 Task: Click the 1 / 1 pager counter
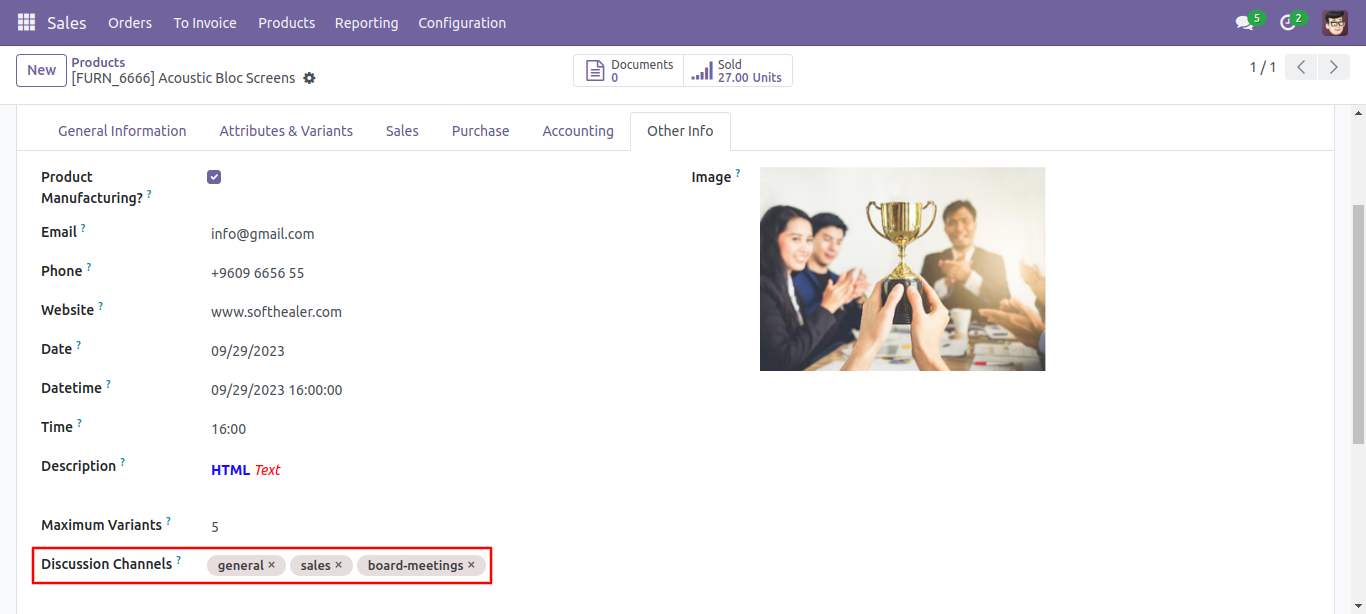[x=1262, y=67]
